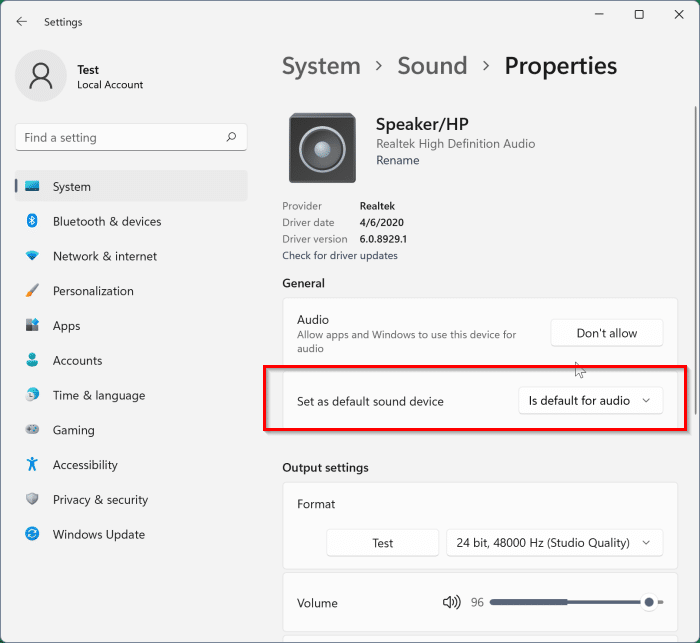Click the Rename link under Speaker/HP

coord(397,160)
